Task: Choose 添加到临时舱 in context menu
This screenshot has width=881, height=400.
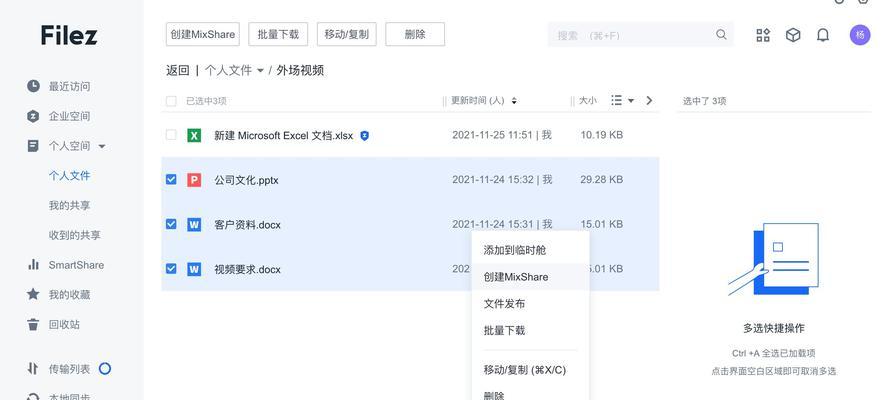Action: point(530,250)
